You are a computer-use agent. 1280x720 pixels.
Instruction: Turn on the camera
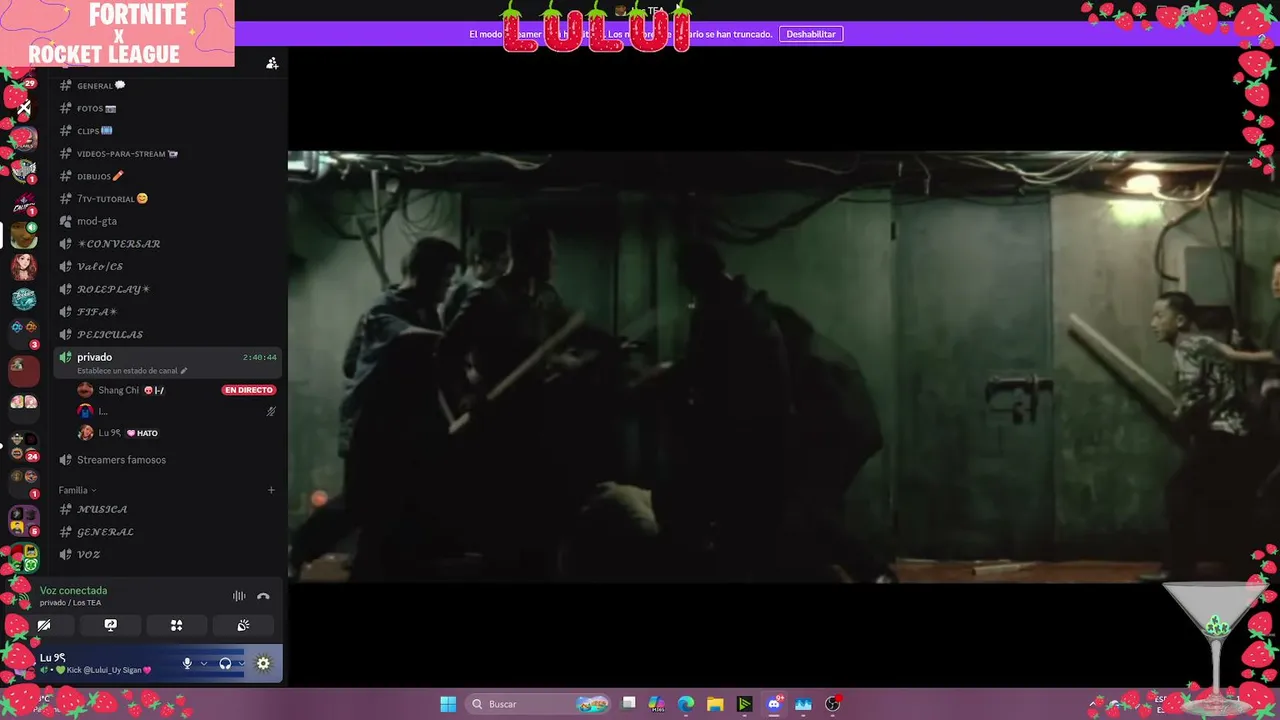pos(44,625)
